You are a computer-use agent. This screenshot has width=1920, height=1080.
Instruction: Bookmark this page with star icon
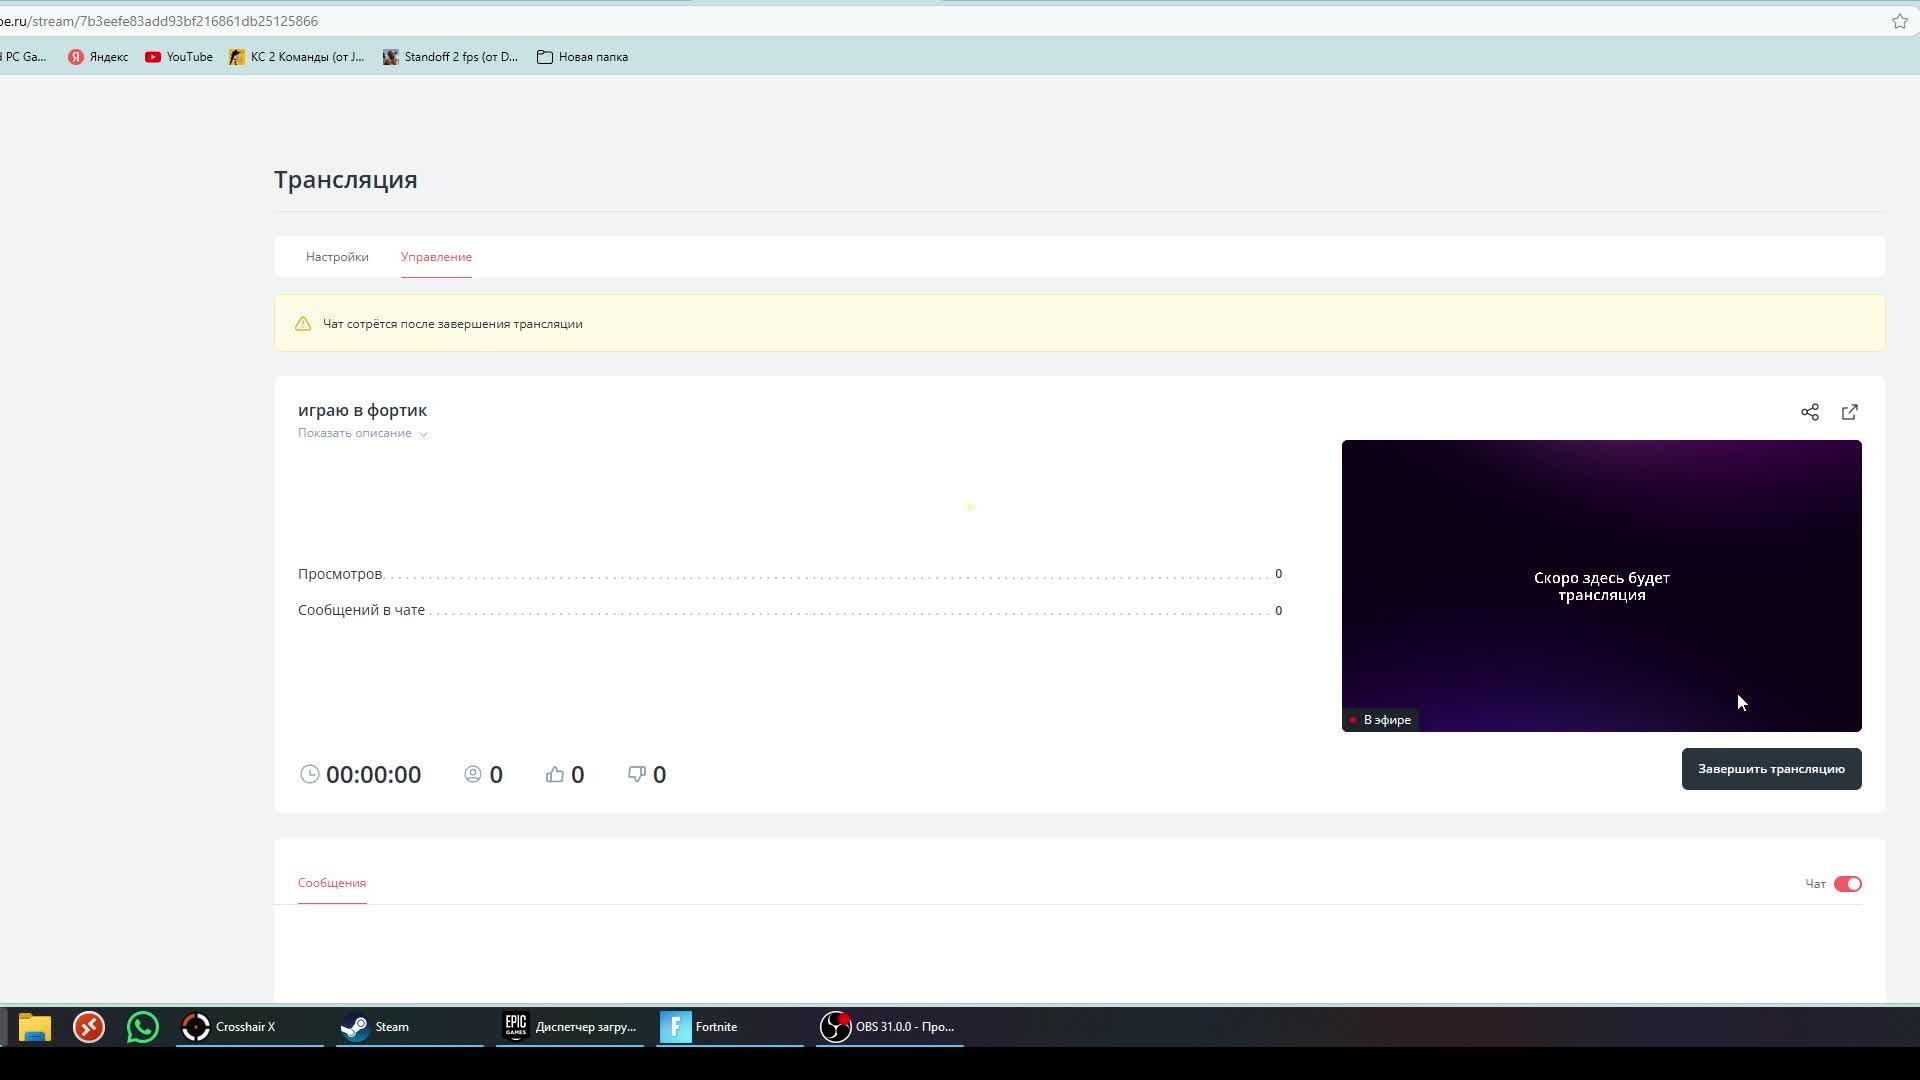(1899, 21)
